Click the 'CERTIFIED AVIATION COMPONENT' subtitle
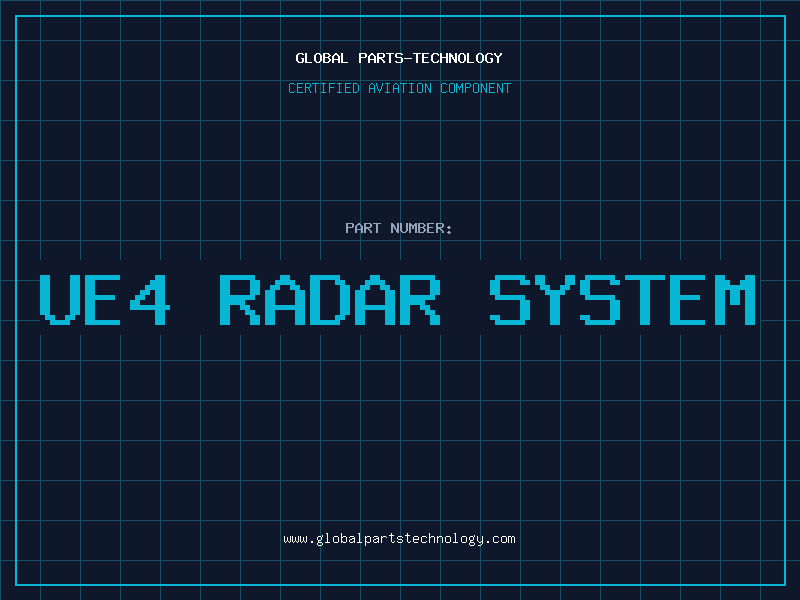The height and width of the screenshot is (600, 800). point(399,88)
